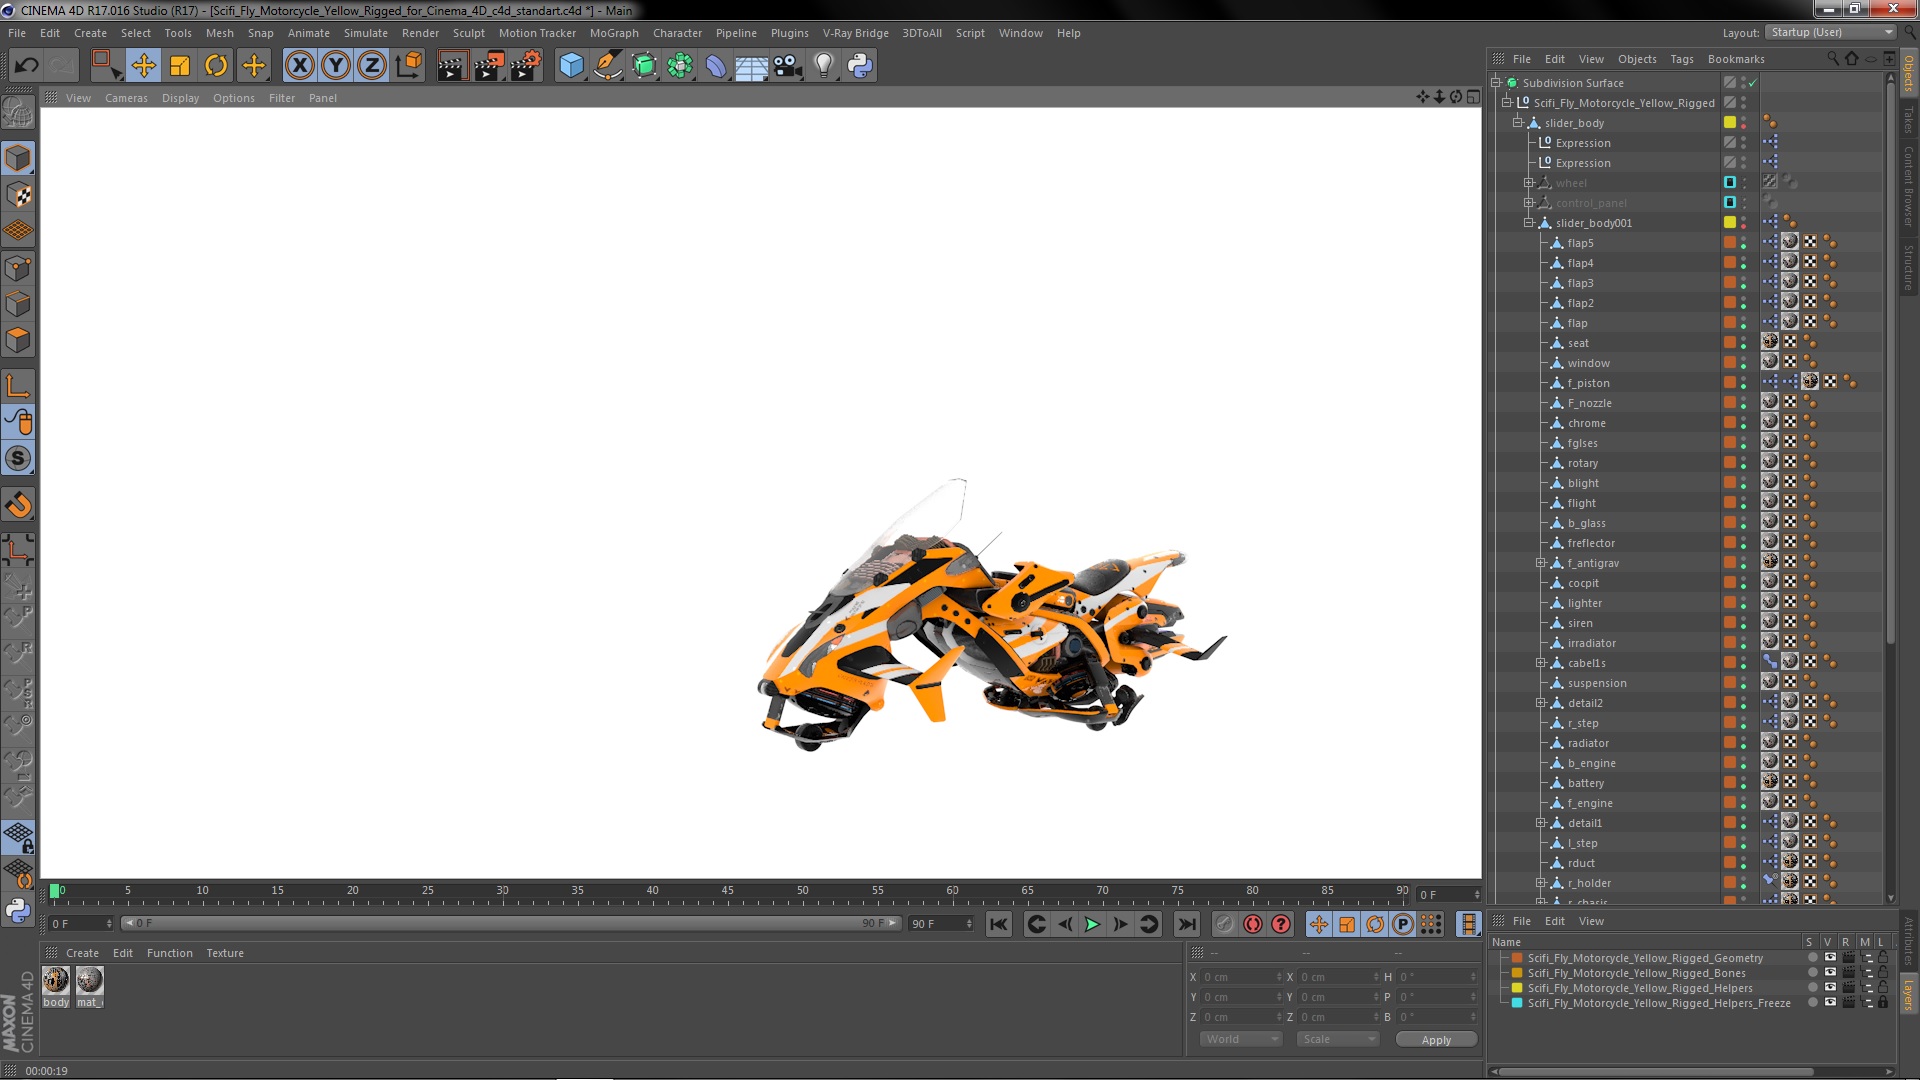Image resolution: width=1920 pixels, height=1080 pixels.
Task: Collapse the slider_body001 hierarchy
Action: [1529, 223]
